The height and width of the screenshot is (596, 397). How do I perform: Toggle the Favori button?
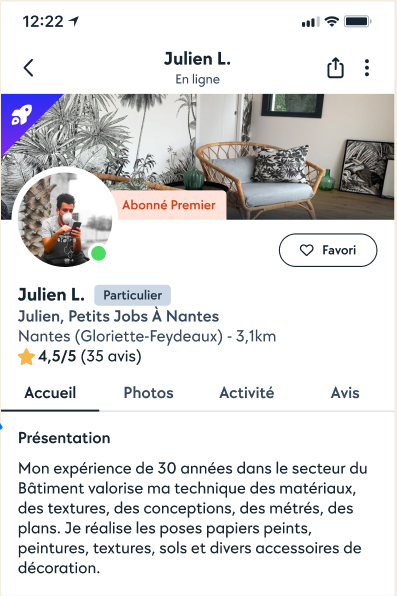coord(328,250)
